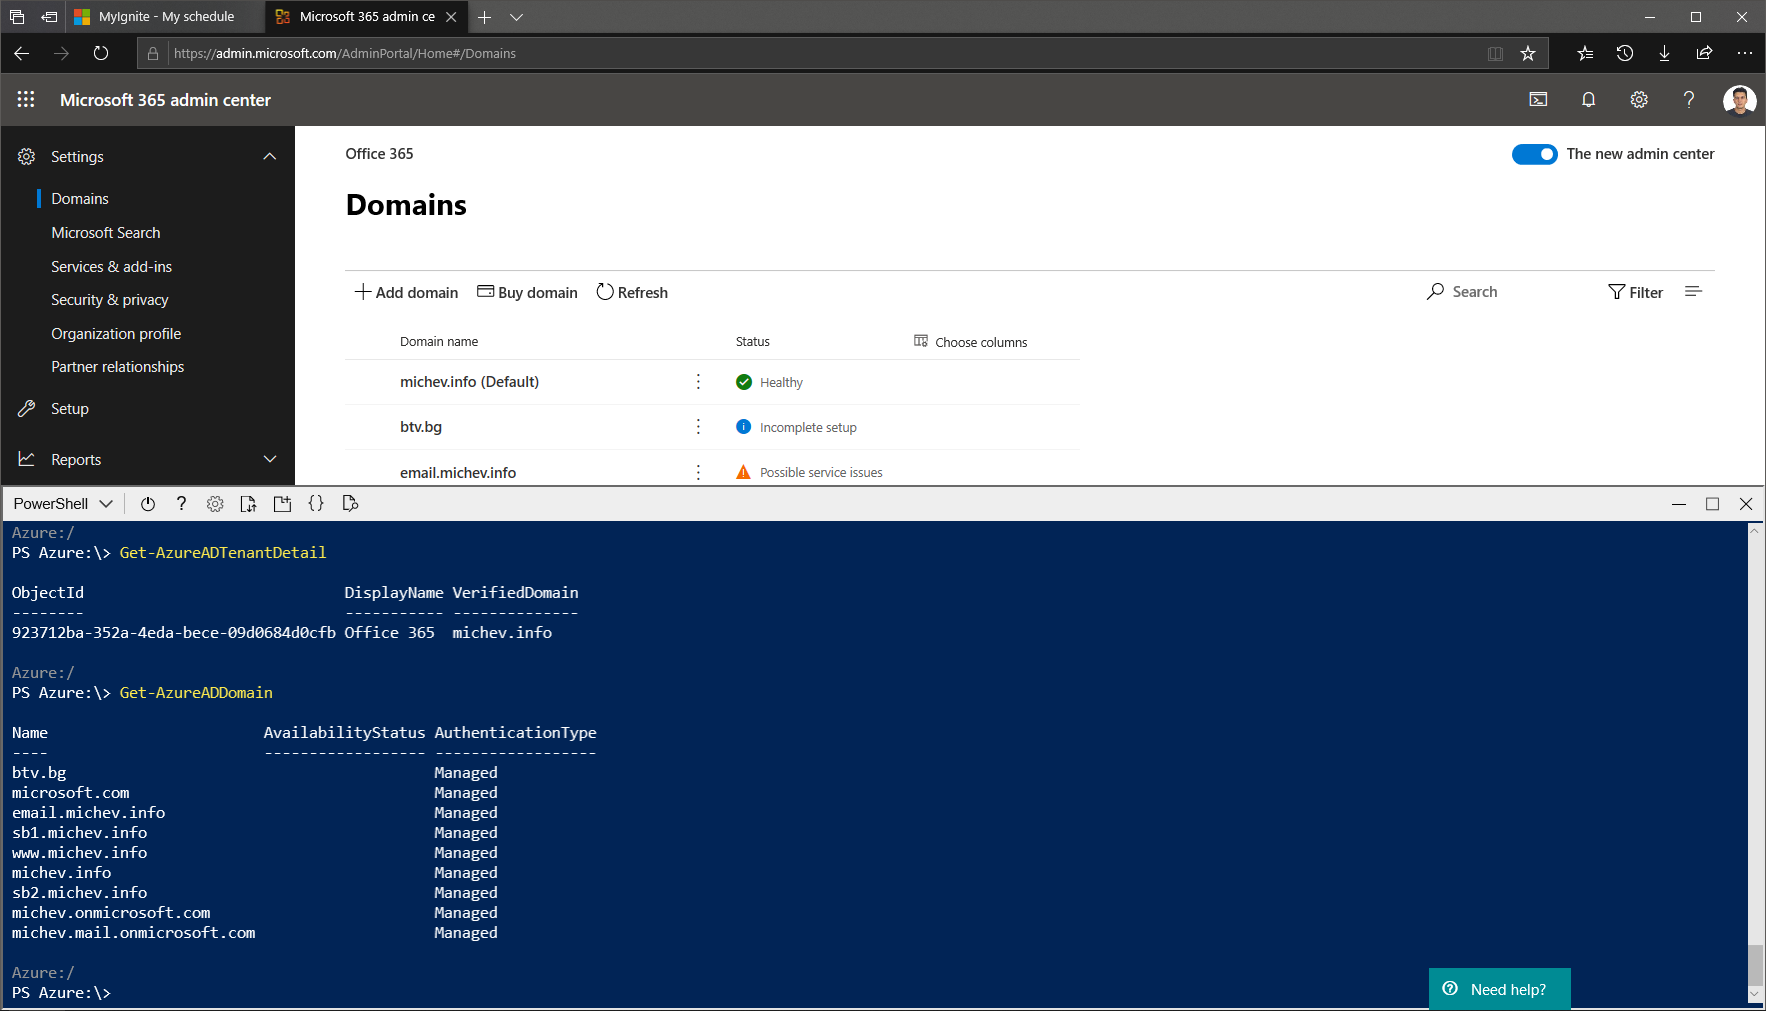Screen dimensions: 1766x1011
Task: Open the notifications bell
Action: [1588, 99]
